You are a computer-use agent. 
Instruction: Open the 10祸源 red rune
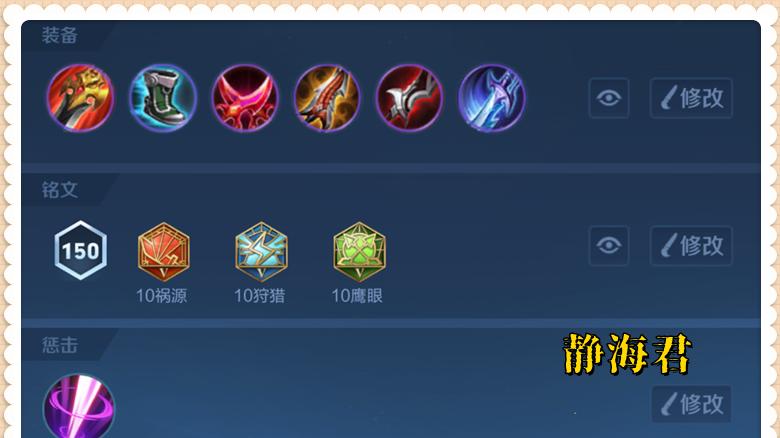click(163, 252)
